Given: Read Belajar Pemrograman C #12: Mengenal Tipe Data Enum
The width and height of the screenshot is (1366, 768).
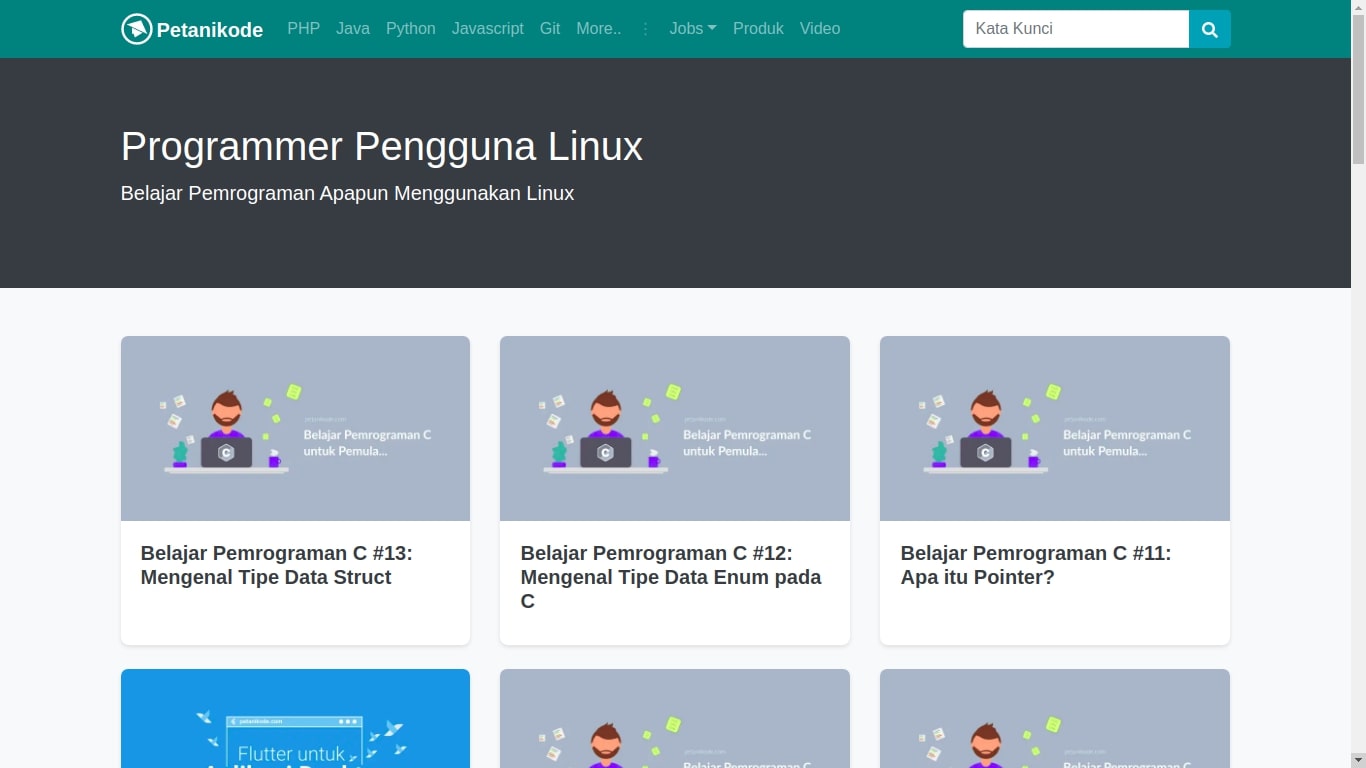Looking at the screenshot, I should click(671, 577).
